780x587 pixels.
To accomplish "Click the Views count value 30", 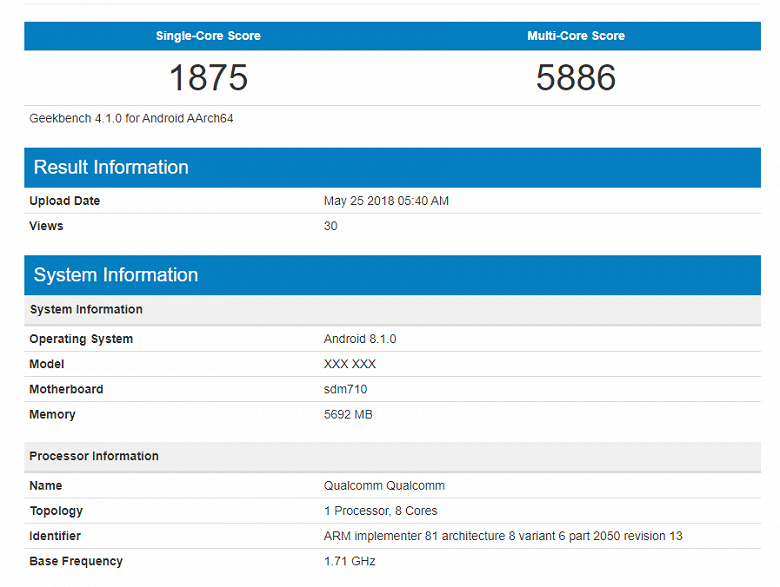I will [330, 226].
